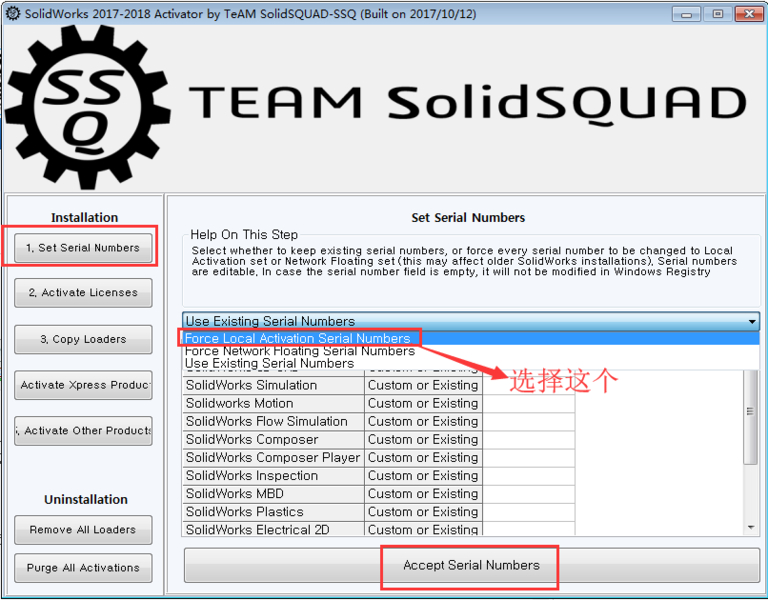Click the Set Serial Numbers button
Image resolution: width=768 pixels, height=600 pixels.
point(83,248)
